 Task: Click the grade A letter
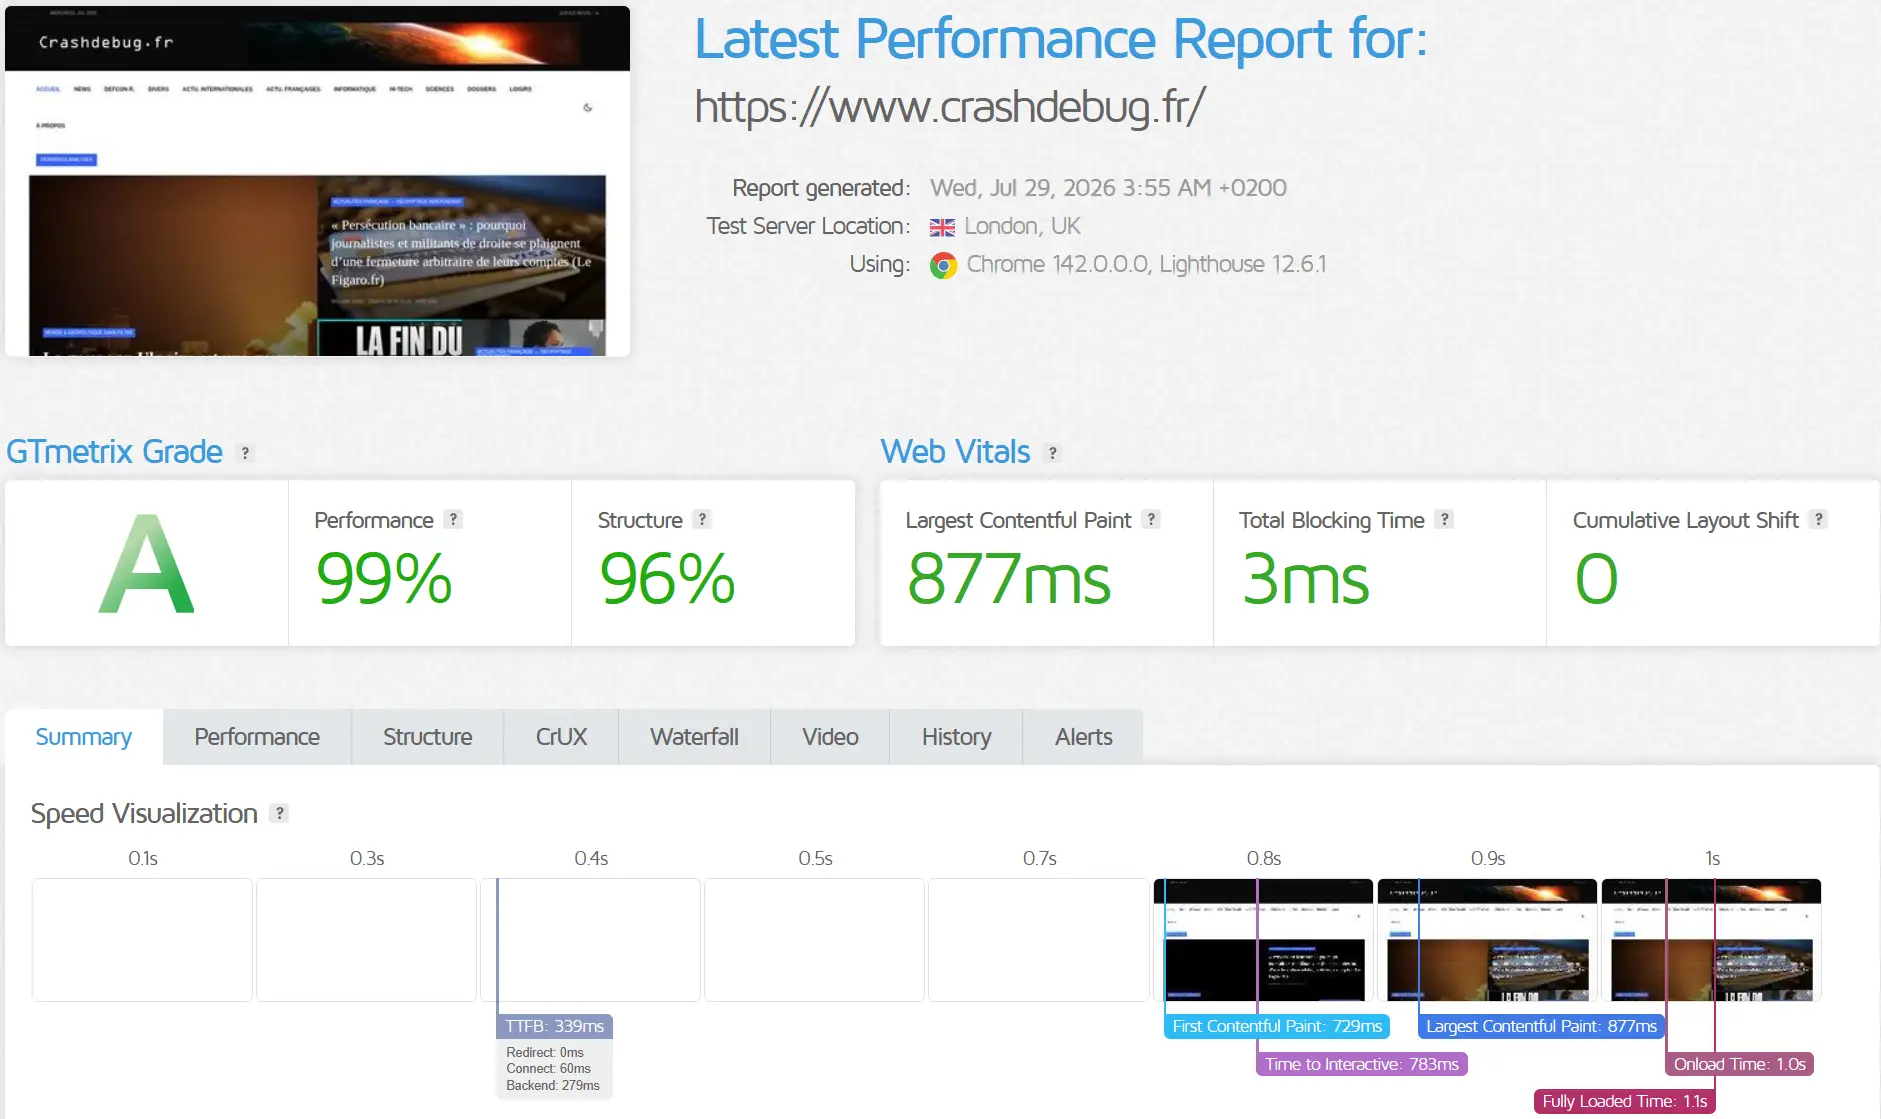coord(146,563)
